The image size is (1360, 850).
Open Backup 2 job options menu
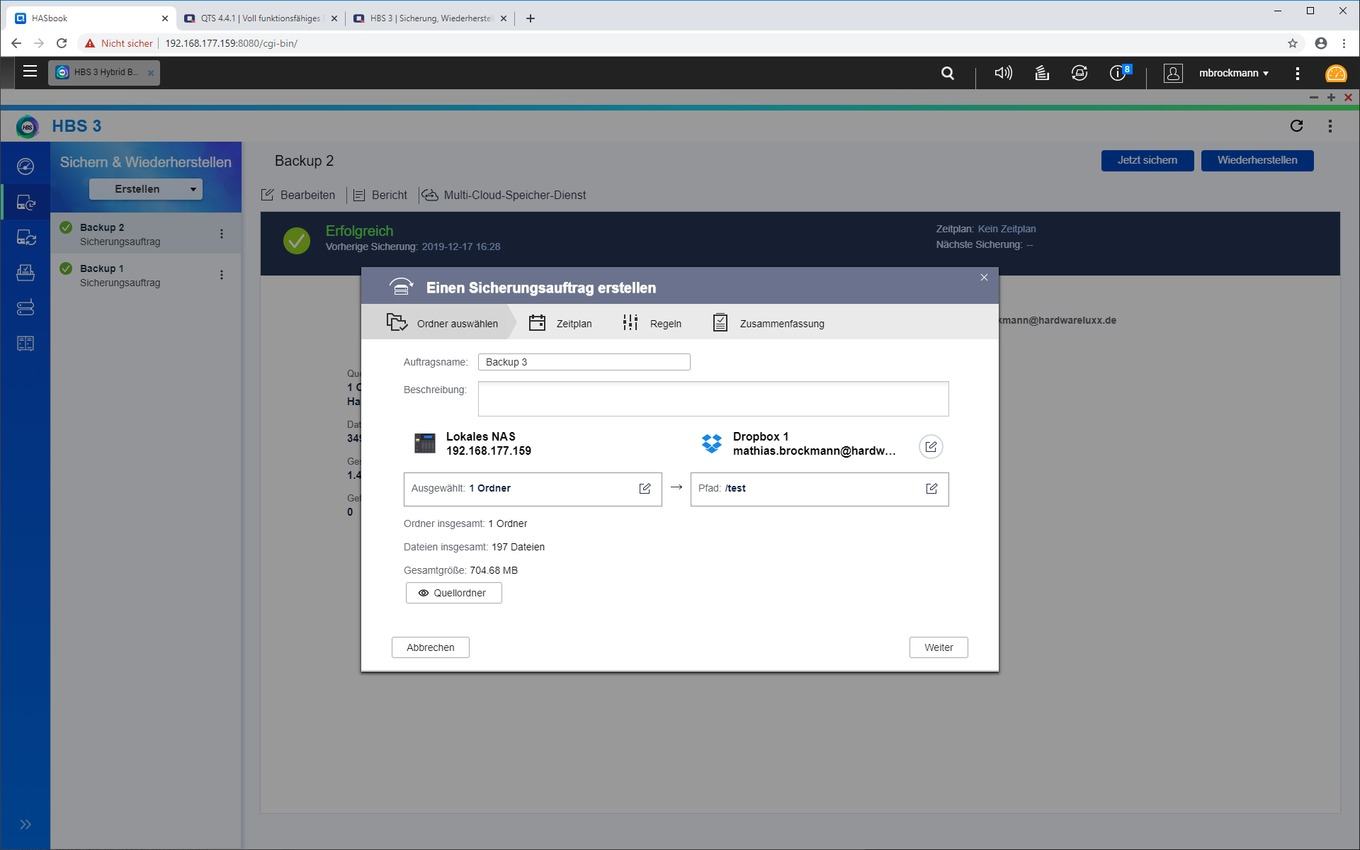[x=221, y=234]
